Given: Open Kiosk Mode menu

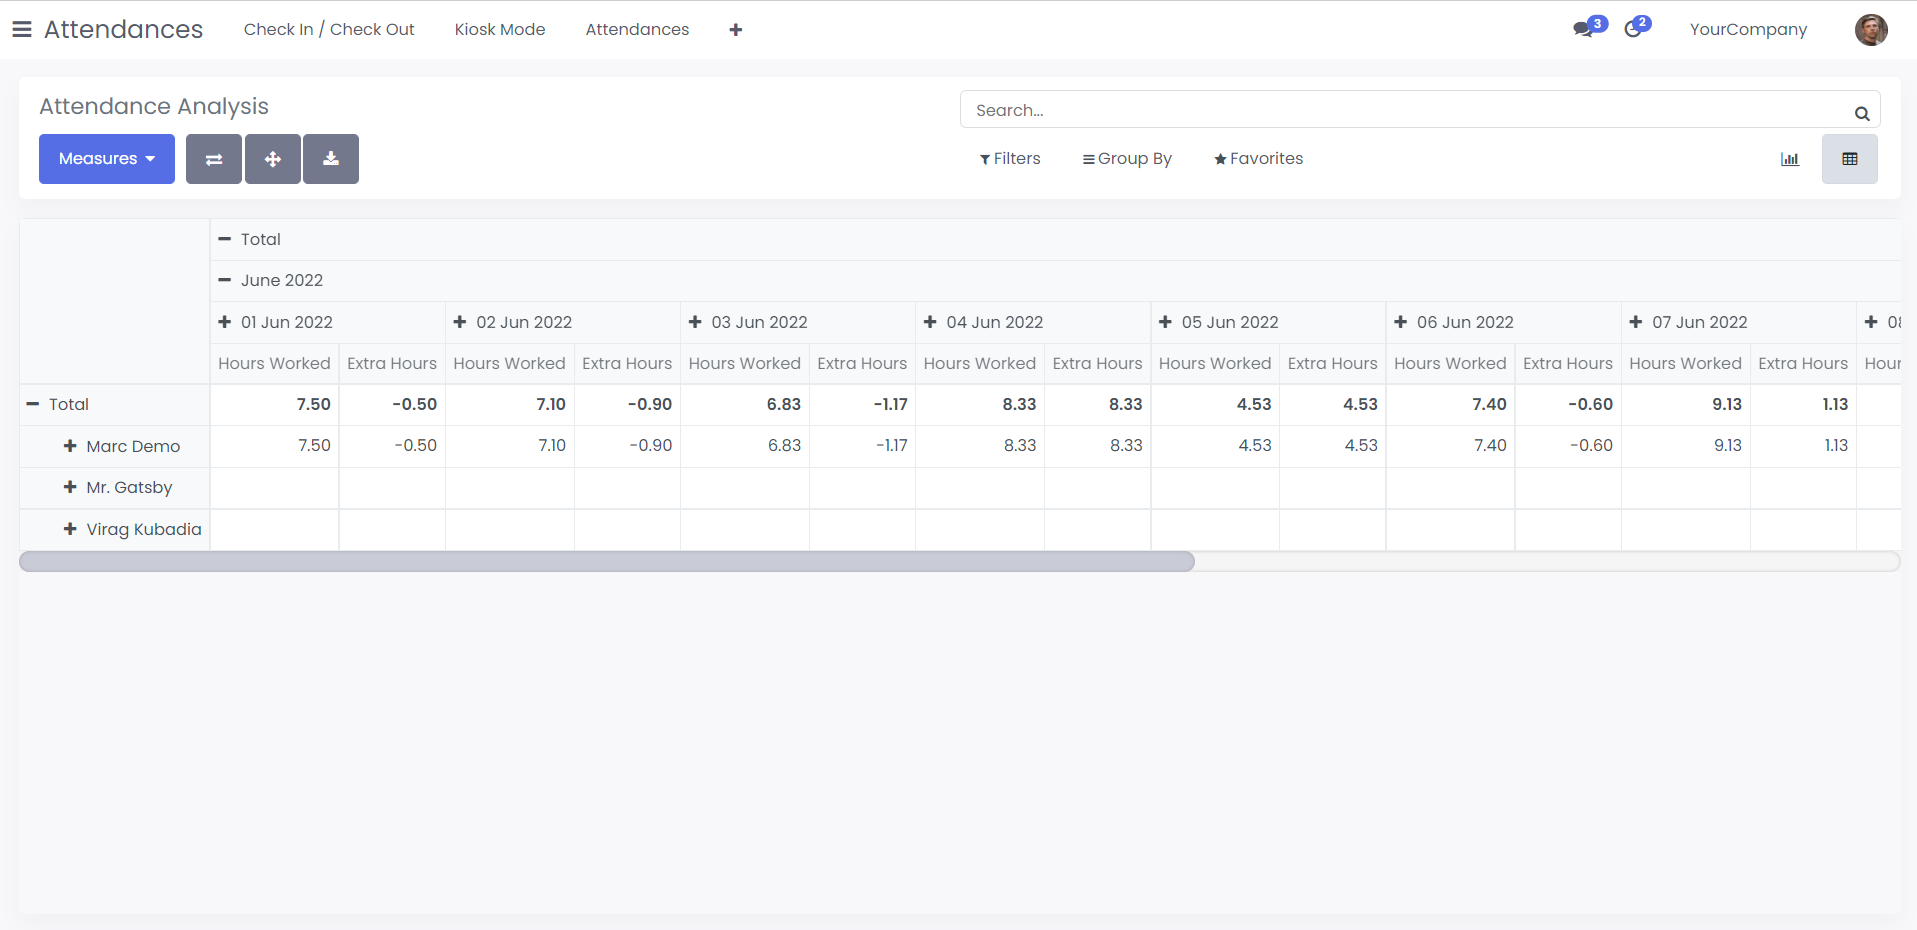Looking at the screenshot, I should 500,29.
